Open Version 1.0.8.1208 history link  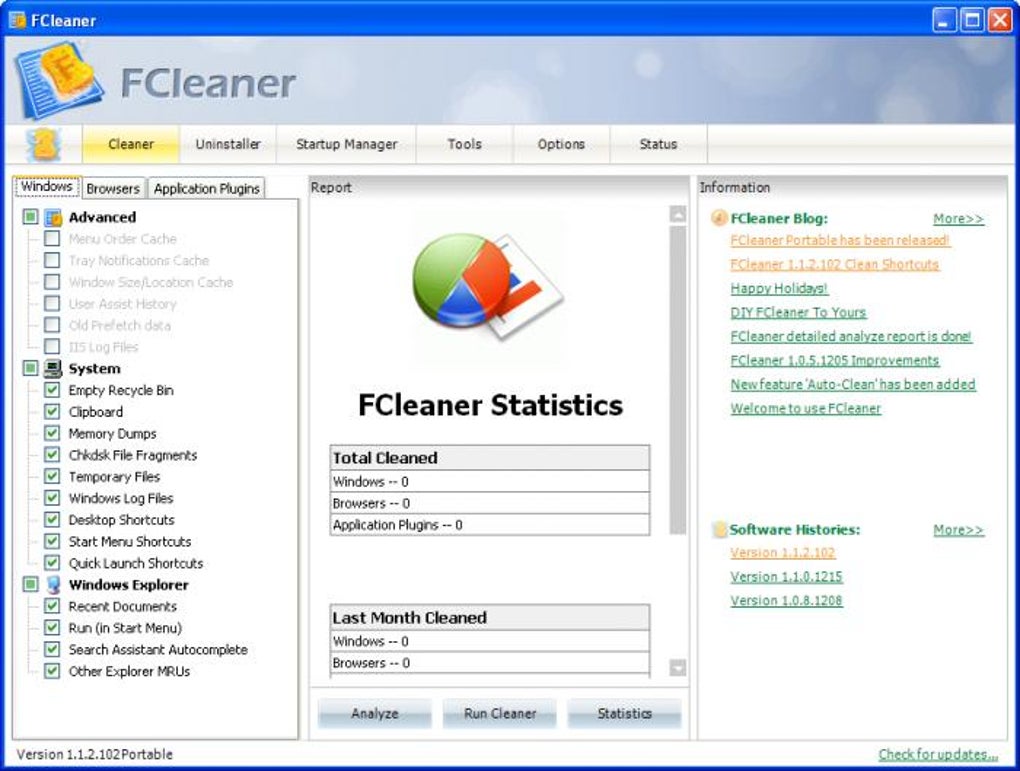(x=786, y=601)
